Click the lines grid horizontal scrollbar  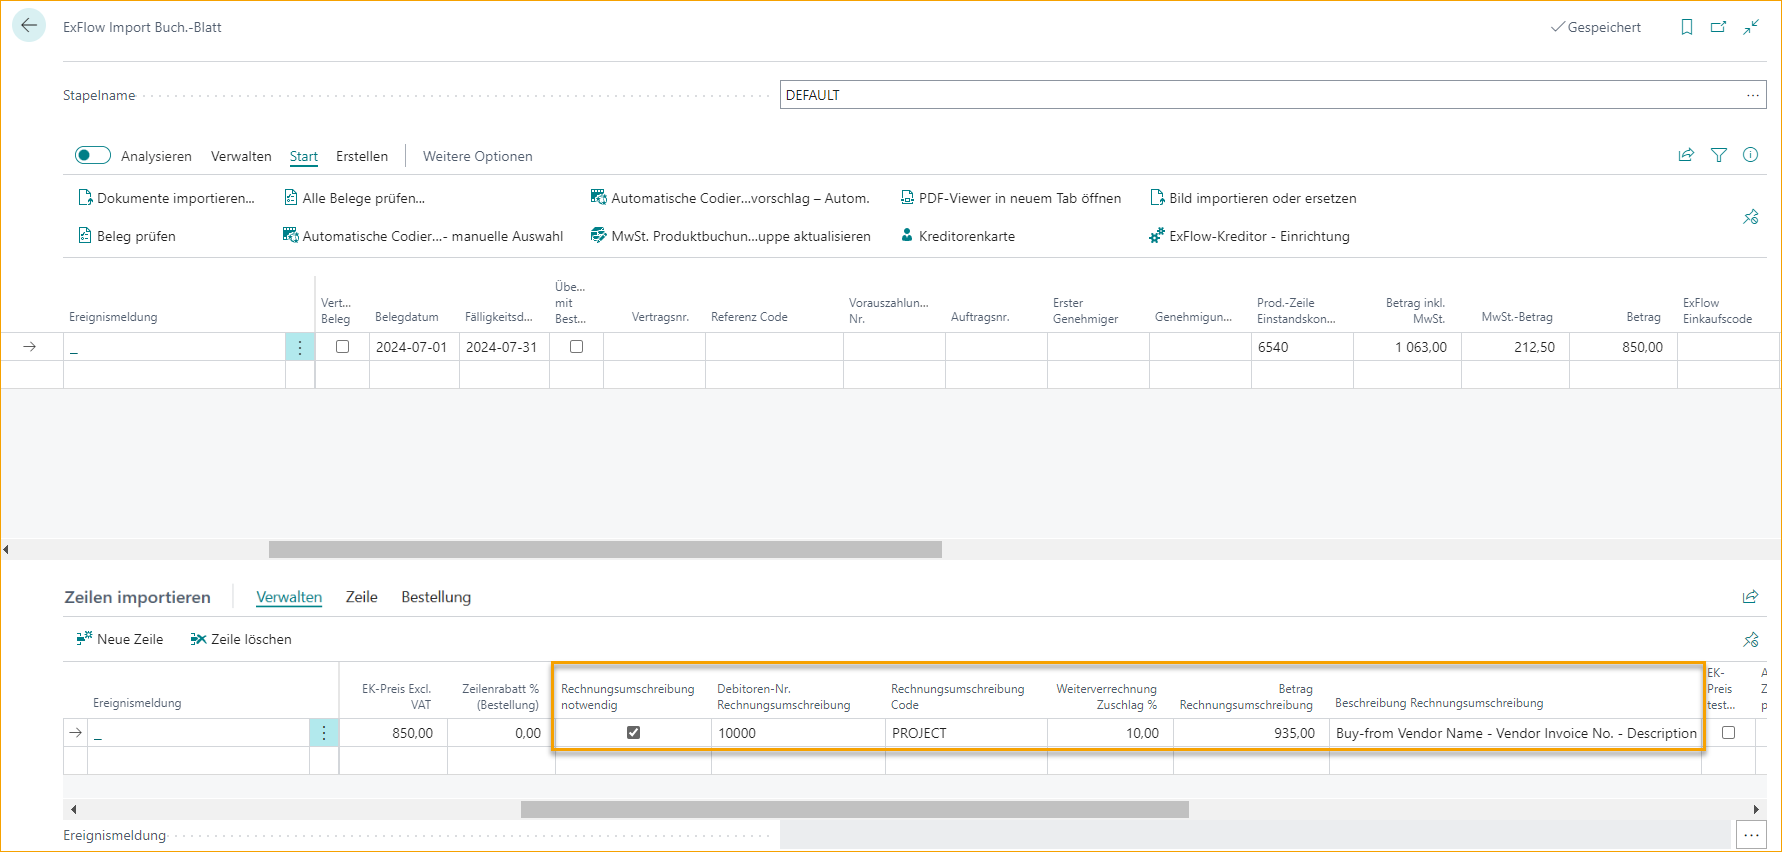tap(855, 809)
